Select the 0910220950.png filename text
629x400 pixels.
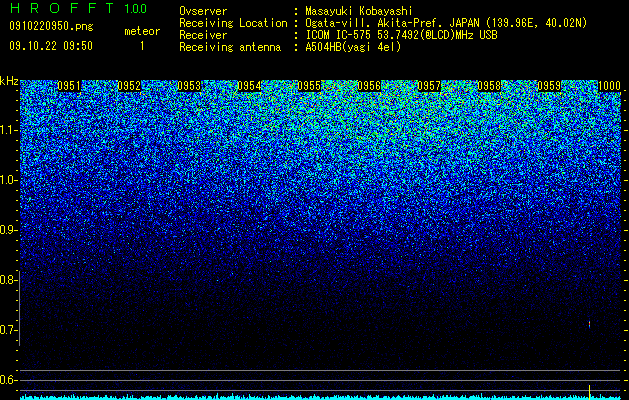click(51, 26)
